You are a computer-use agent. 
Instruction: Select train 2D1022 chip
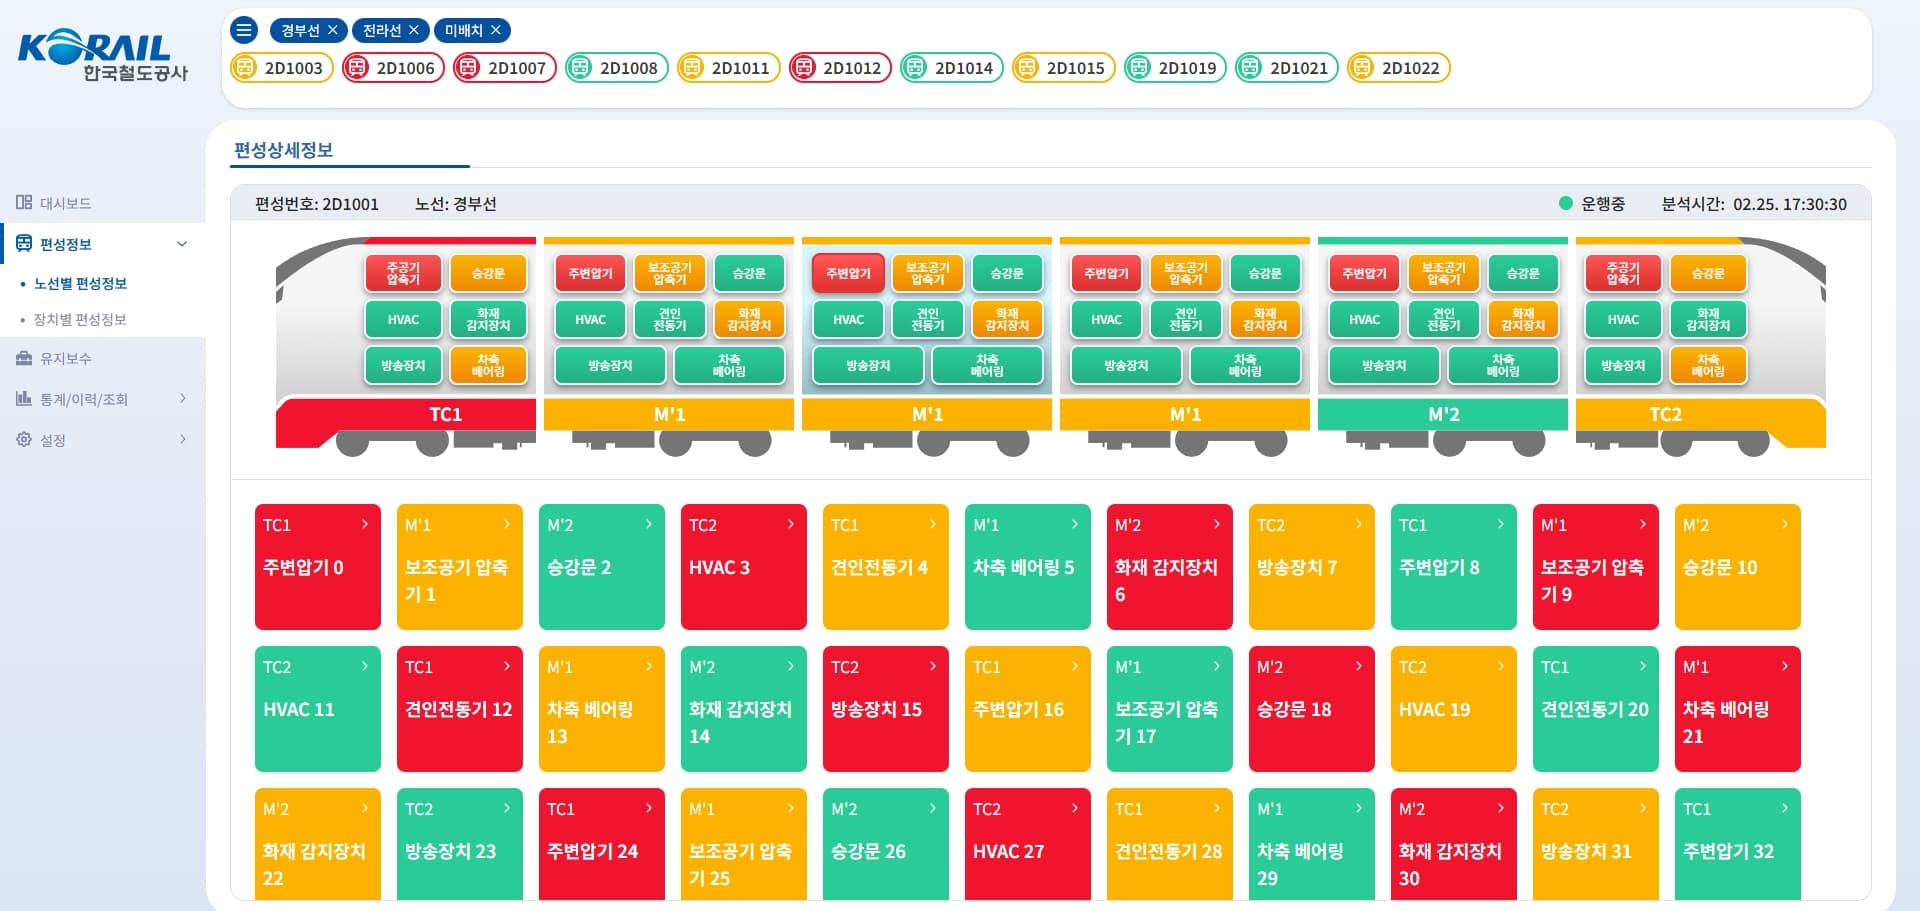point(1398,68)
